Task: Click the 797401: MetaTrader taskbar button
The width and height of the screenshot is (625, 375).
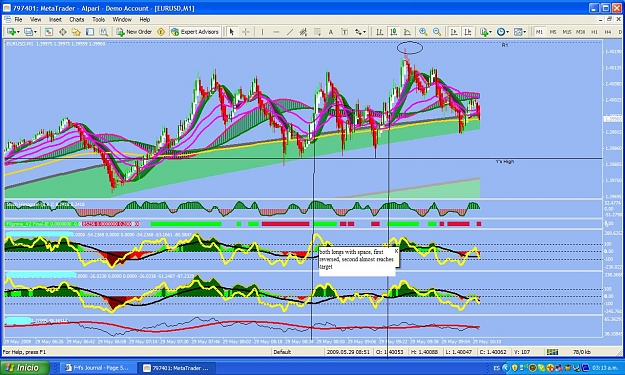Action: [x=176, y=368]
